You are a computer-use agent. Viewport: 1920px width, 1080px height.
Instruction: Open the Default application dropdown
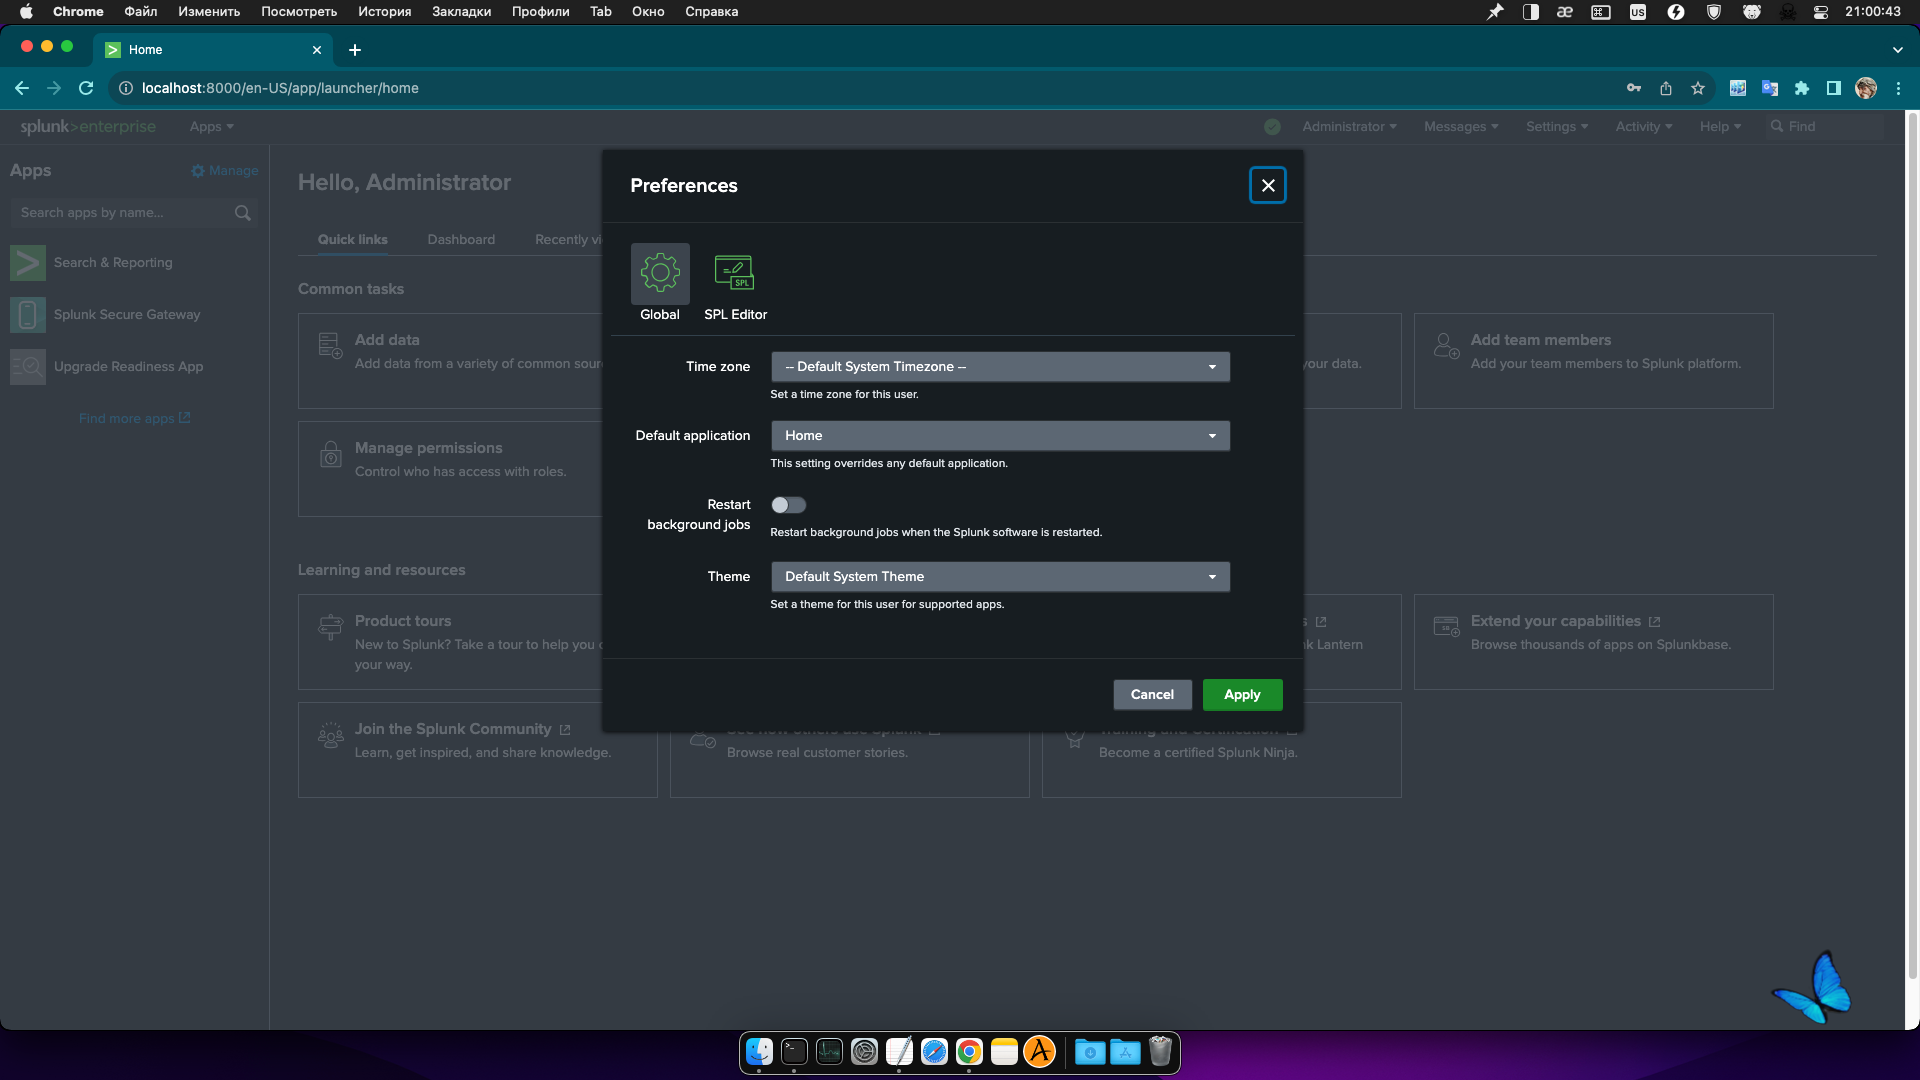[1000, 436]
